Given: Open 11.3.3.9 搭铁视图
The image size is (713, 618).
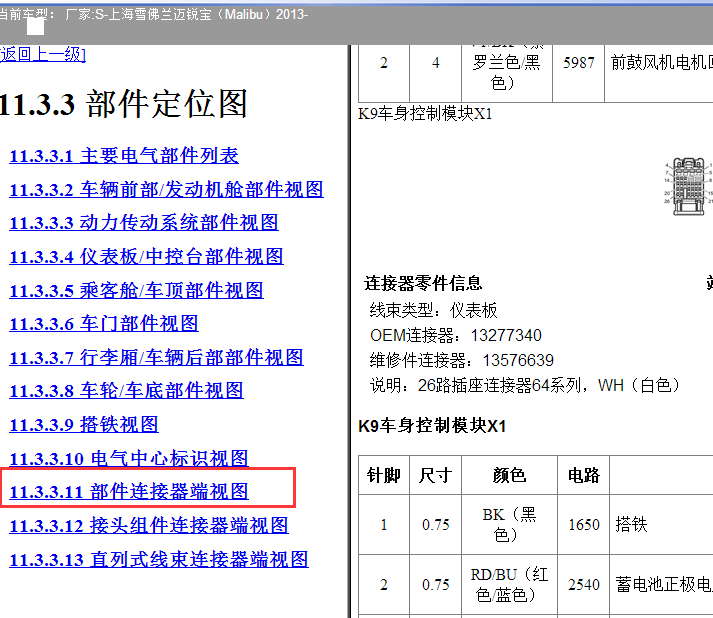Looking at the screenshot, I should (x=84, y=425).
